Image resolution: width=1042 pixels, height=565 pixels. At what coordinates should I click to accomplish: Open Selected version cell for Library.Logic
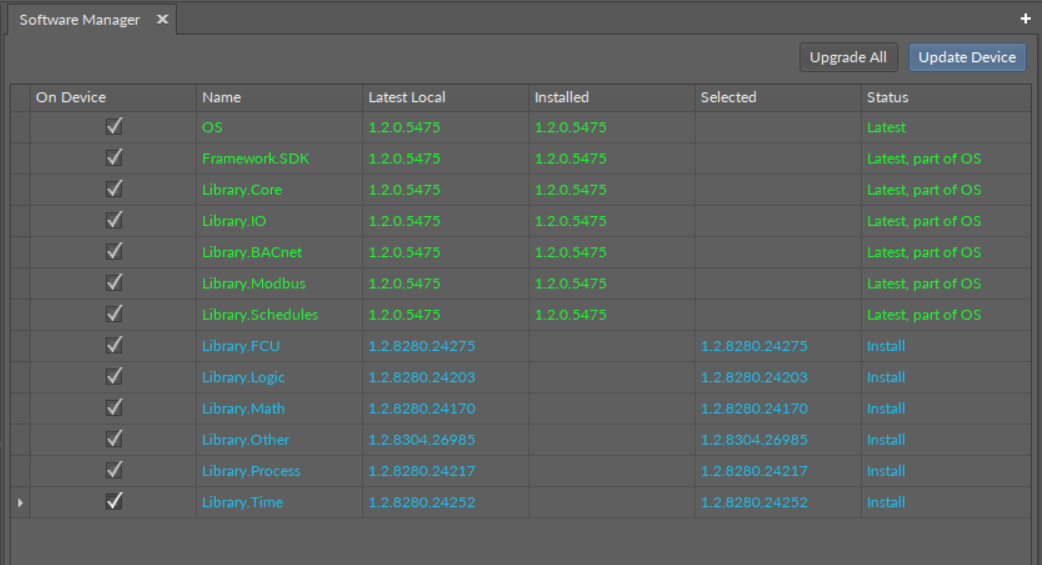coord(753,377)
